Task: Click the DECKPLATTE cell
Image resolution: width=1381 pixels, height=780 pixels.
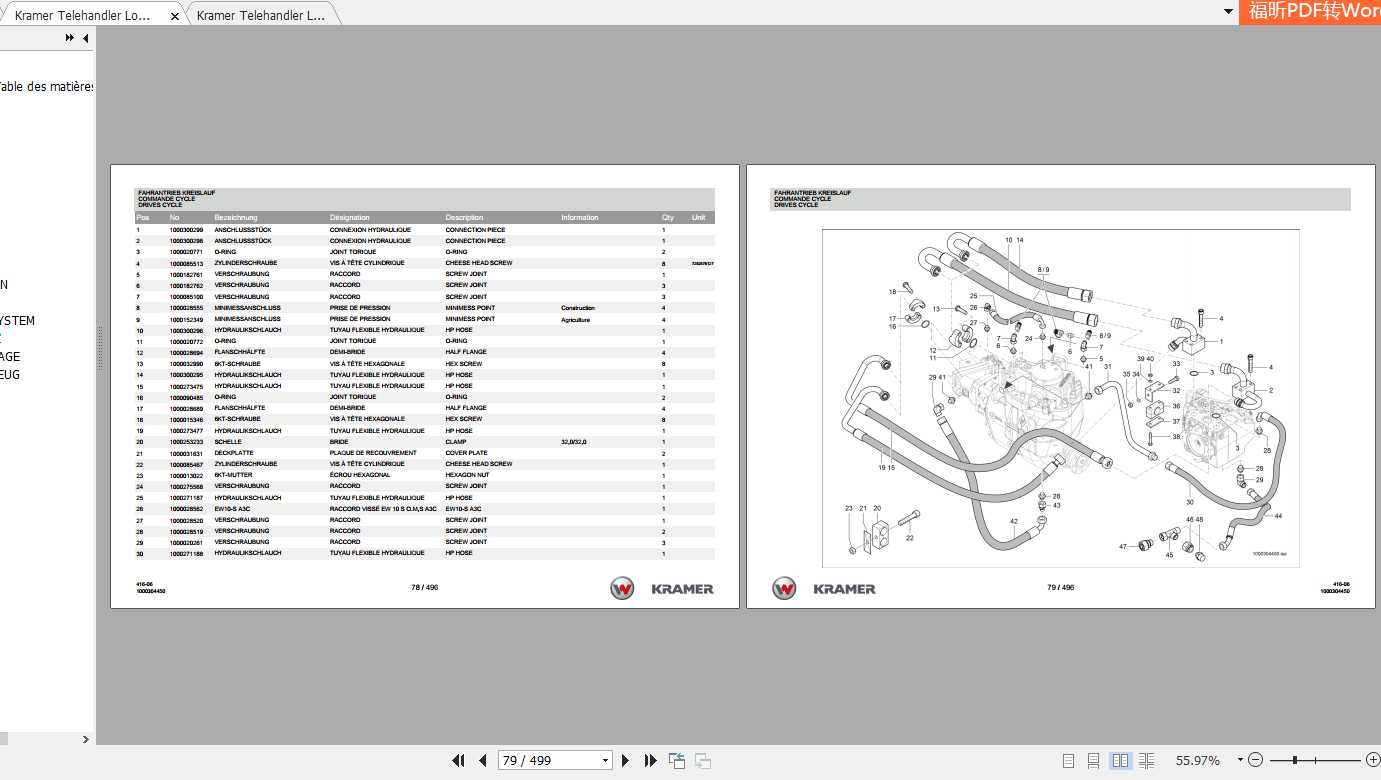Action: coord(234,453)
